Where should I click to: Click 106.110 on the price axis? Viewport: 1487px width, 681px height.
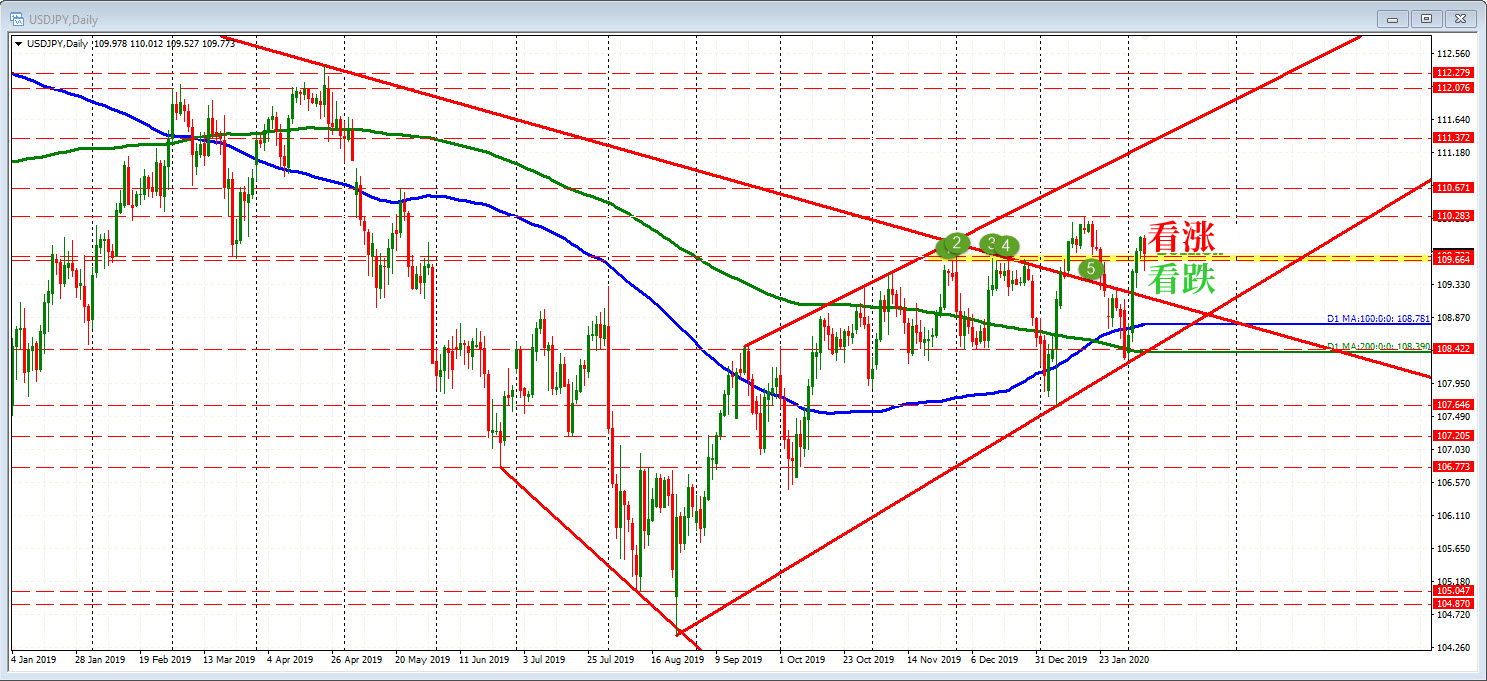pyautogui.click(x=1453, y=516)
